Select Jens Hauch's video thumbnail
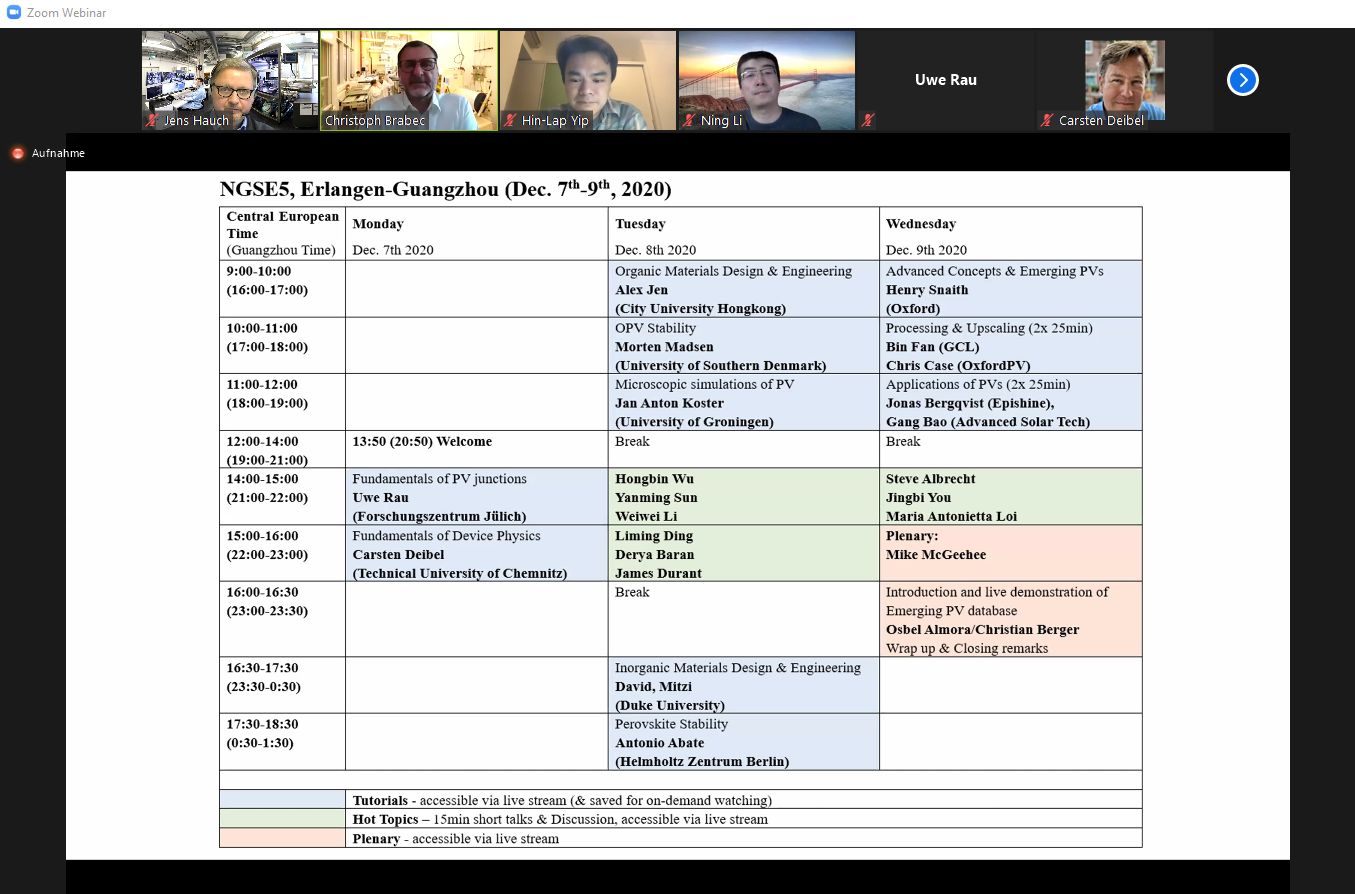Screen dimensions: 1355x894 (x=229, y=75)
